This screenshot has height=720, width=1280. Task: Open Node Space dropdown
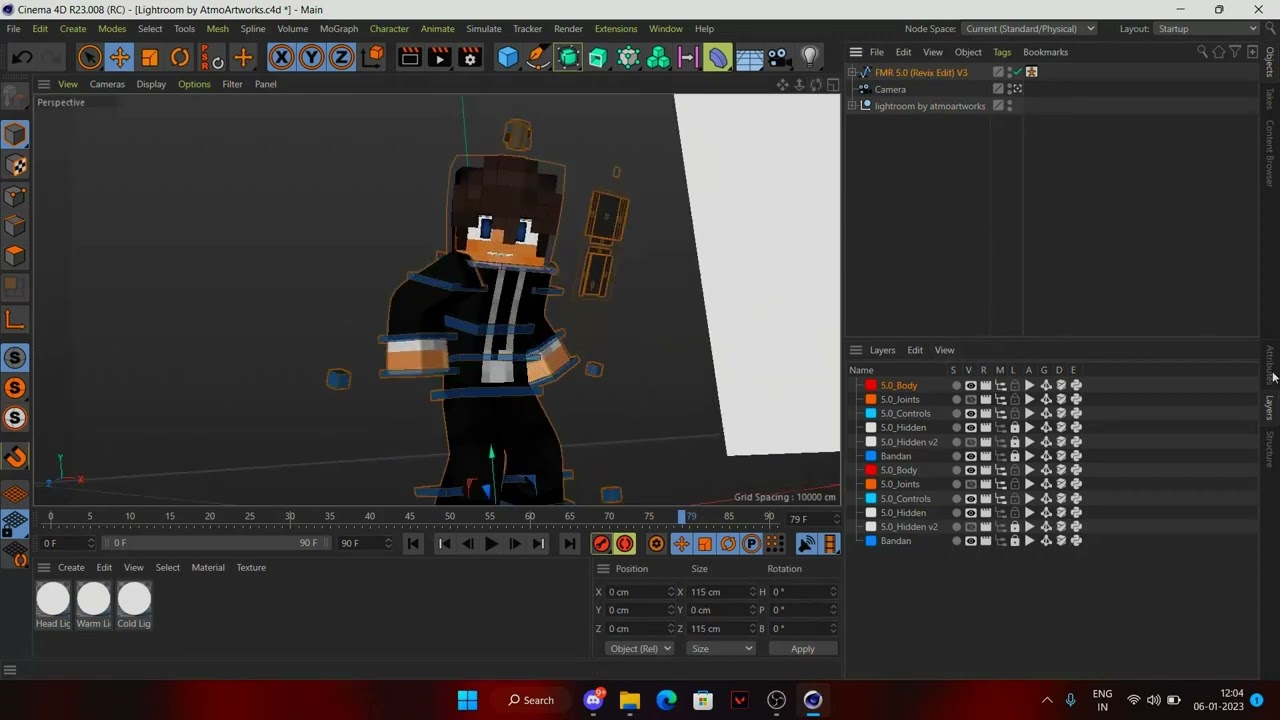point(1029,29)
